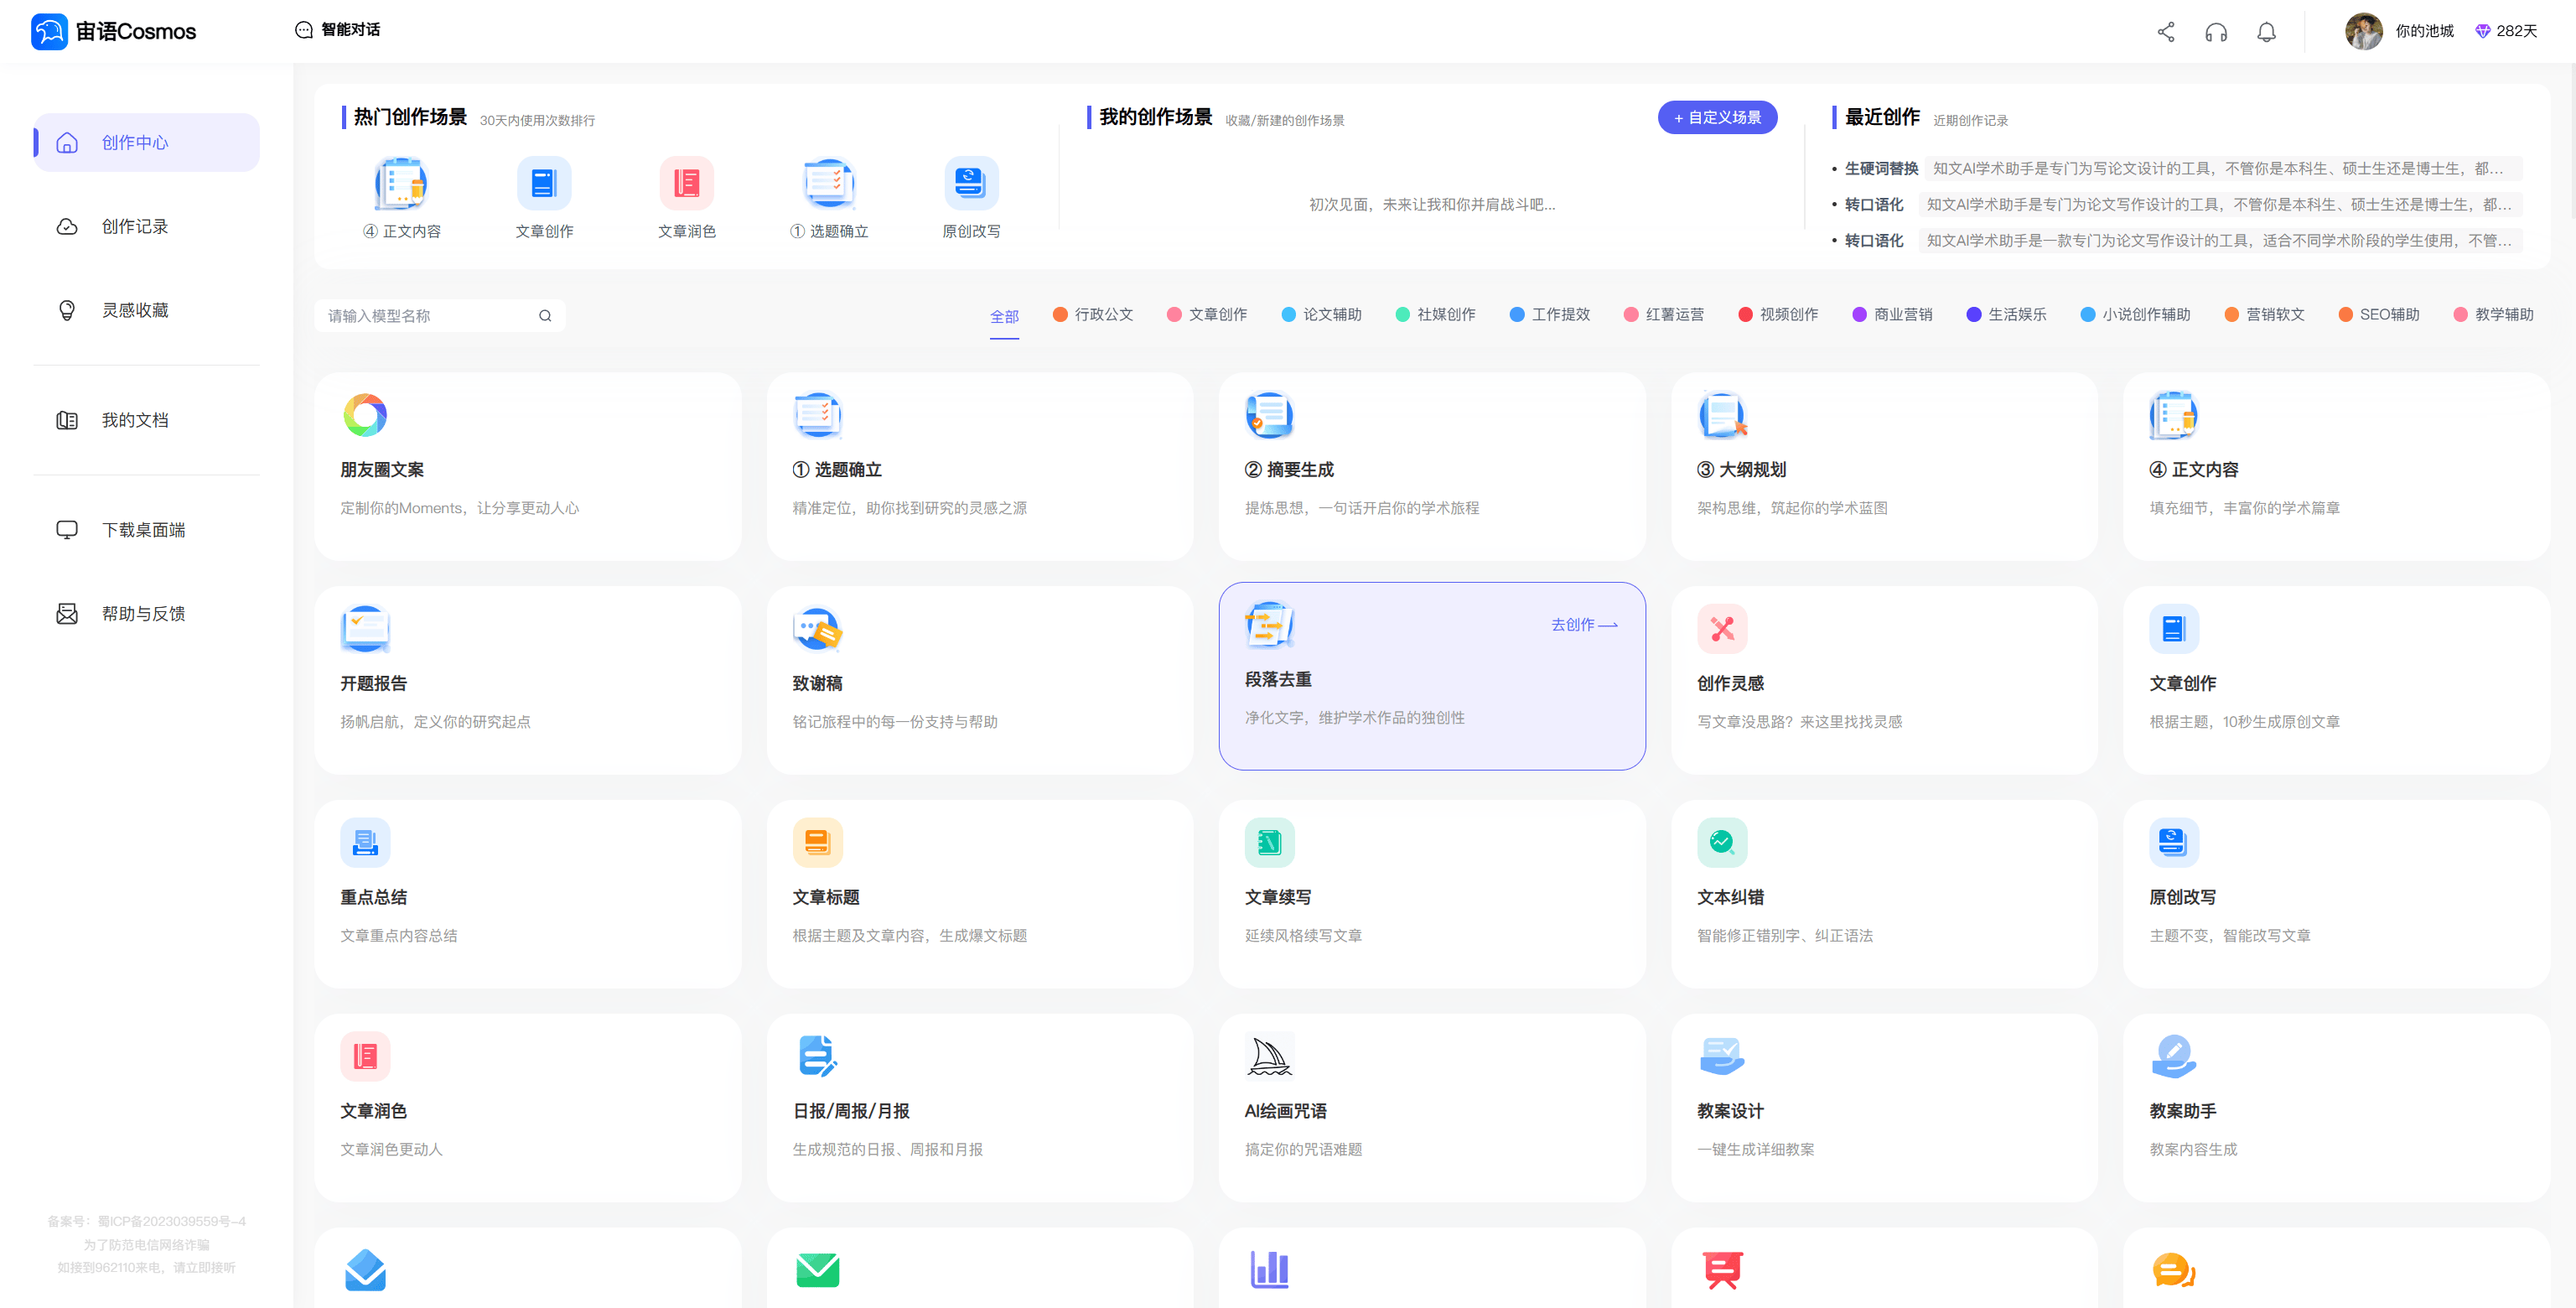2576x1308 pixels.
Task: Click the 自定义场景 button
Action: click(x=1717, y=118)
